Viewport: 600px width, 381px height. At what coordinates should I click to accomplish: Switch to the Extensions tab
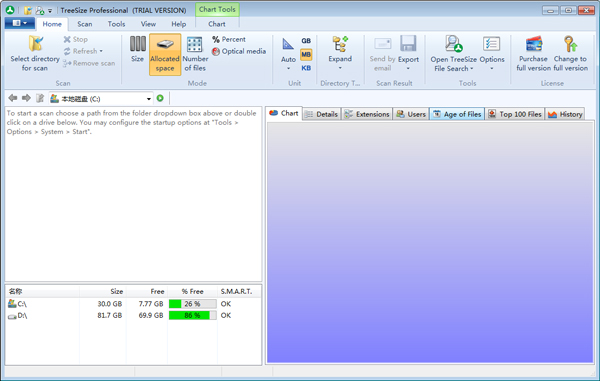click(367, 114)
